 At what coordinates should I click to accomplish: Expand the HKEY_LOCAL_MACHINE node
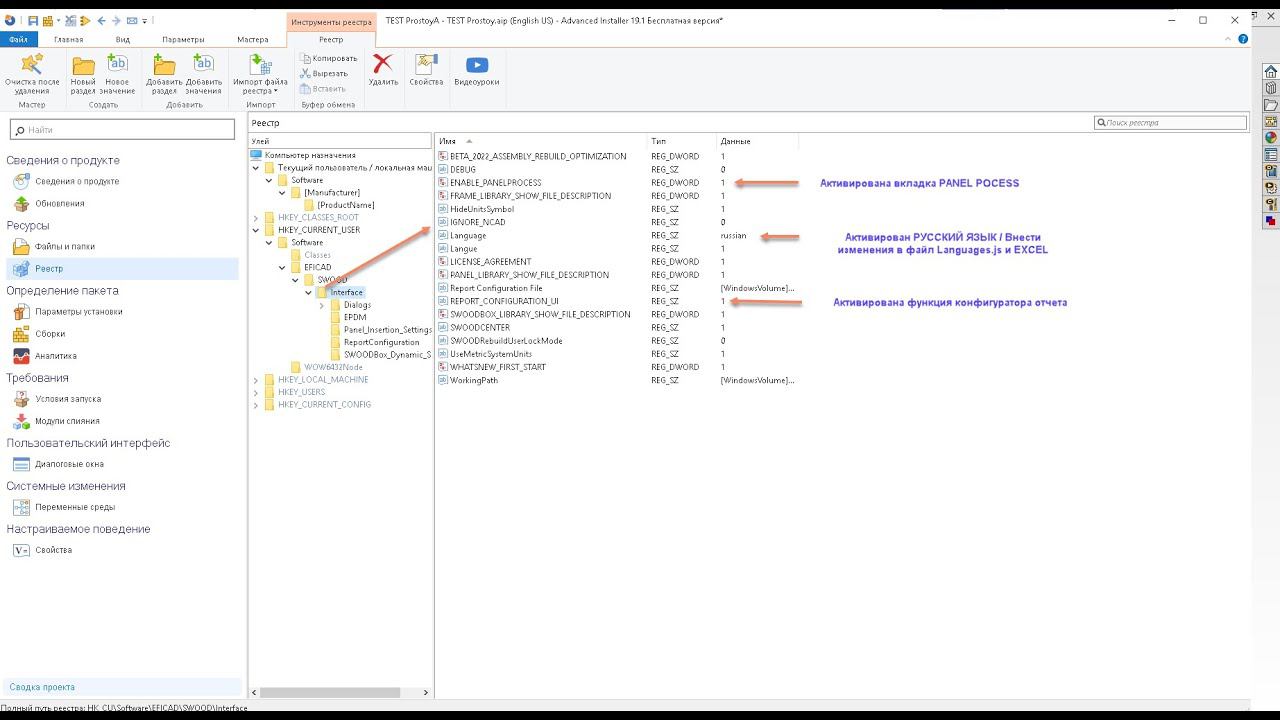coord(256,380)
